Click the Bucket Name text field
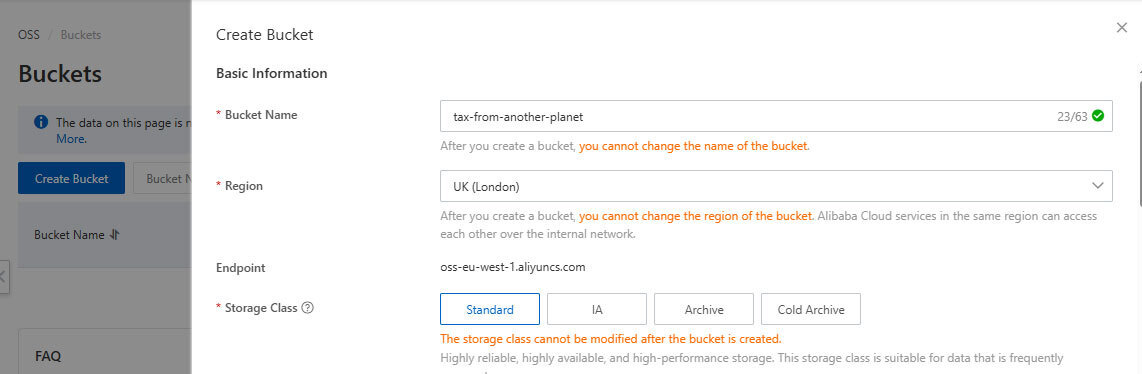This screenshot has width=1142, height=374. pos(776,116)
